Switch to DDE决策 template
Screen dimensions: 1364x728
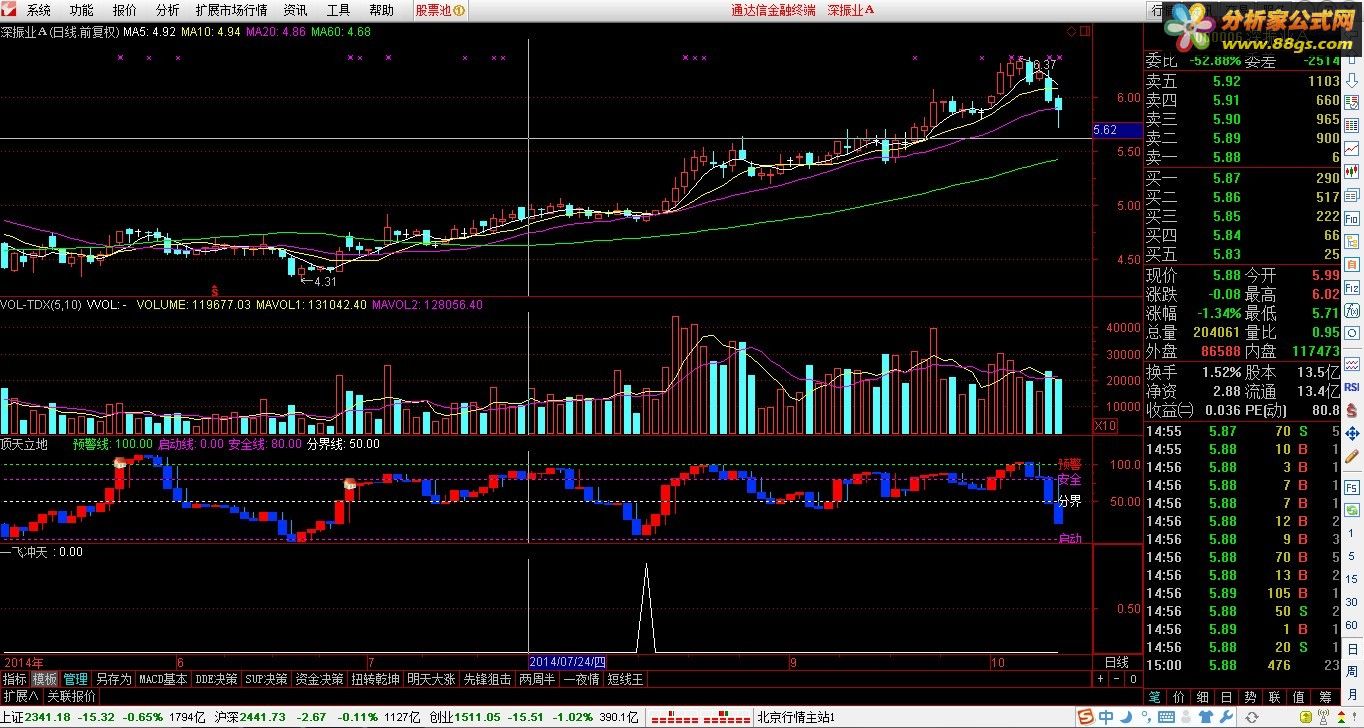click(217, 678)
